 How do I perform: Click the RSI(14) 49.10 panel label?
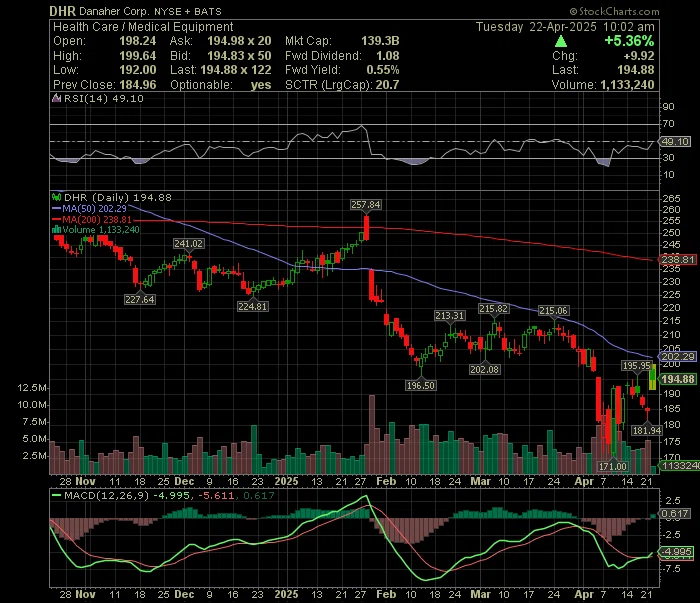click(104, 98)
